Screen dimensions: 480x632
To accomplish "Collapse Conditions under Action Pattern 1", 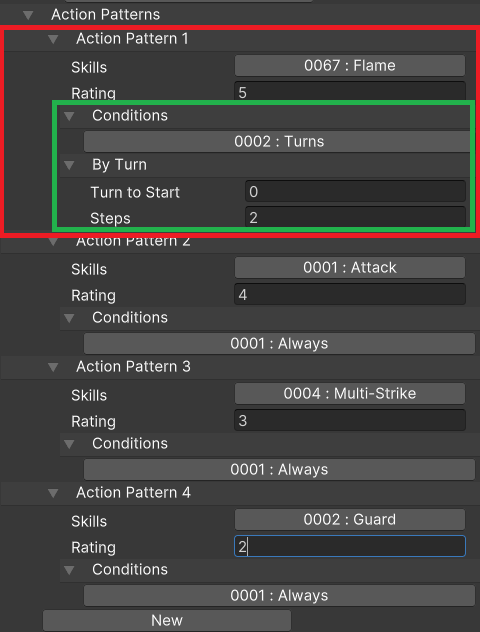I will tap(69, 116).
